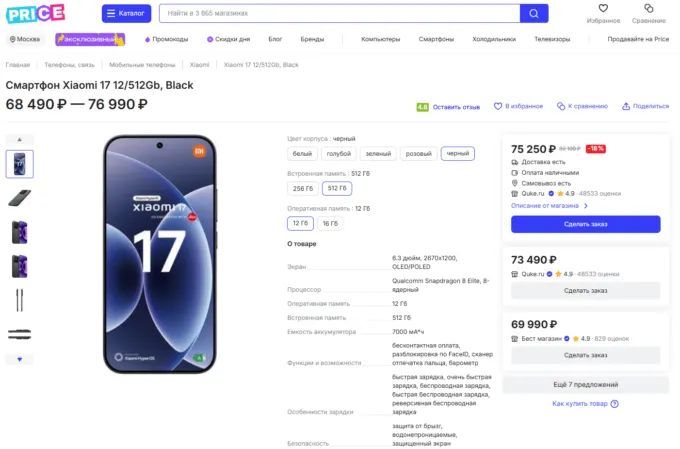Click gallery up arrow
680x449 pixels.
[x=20, y=140]
